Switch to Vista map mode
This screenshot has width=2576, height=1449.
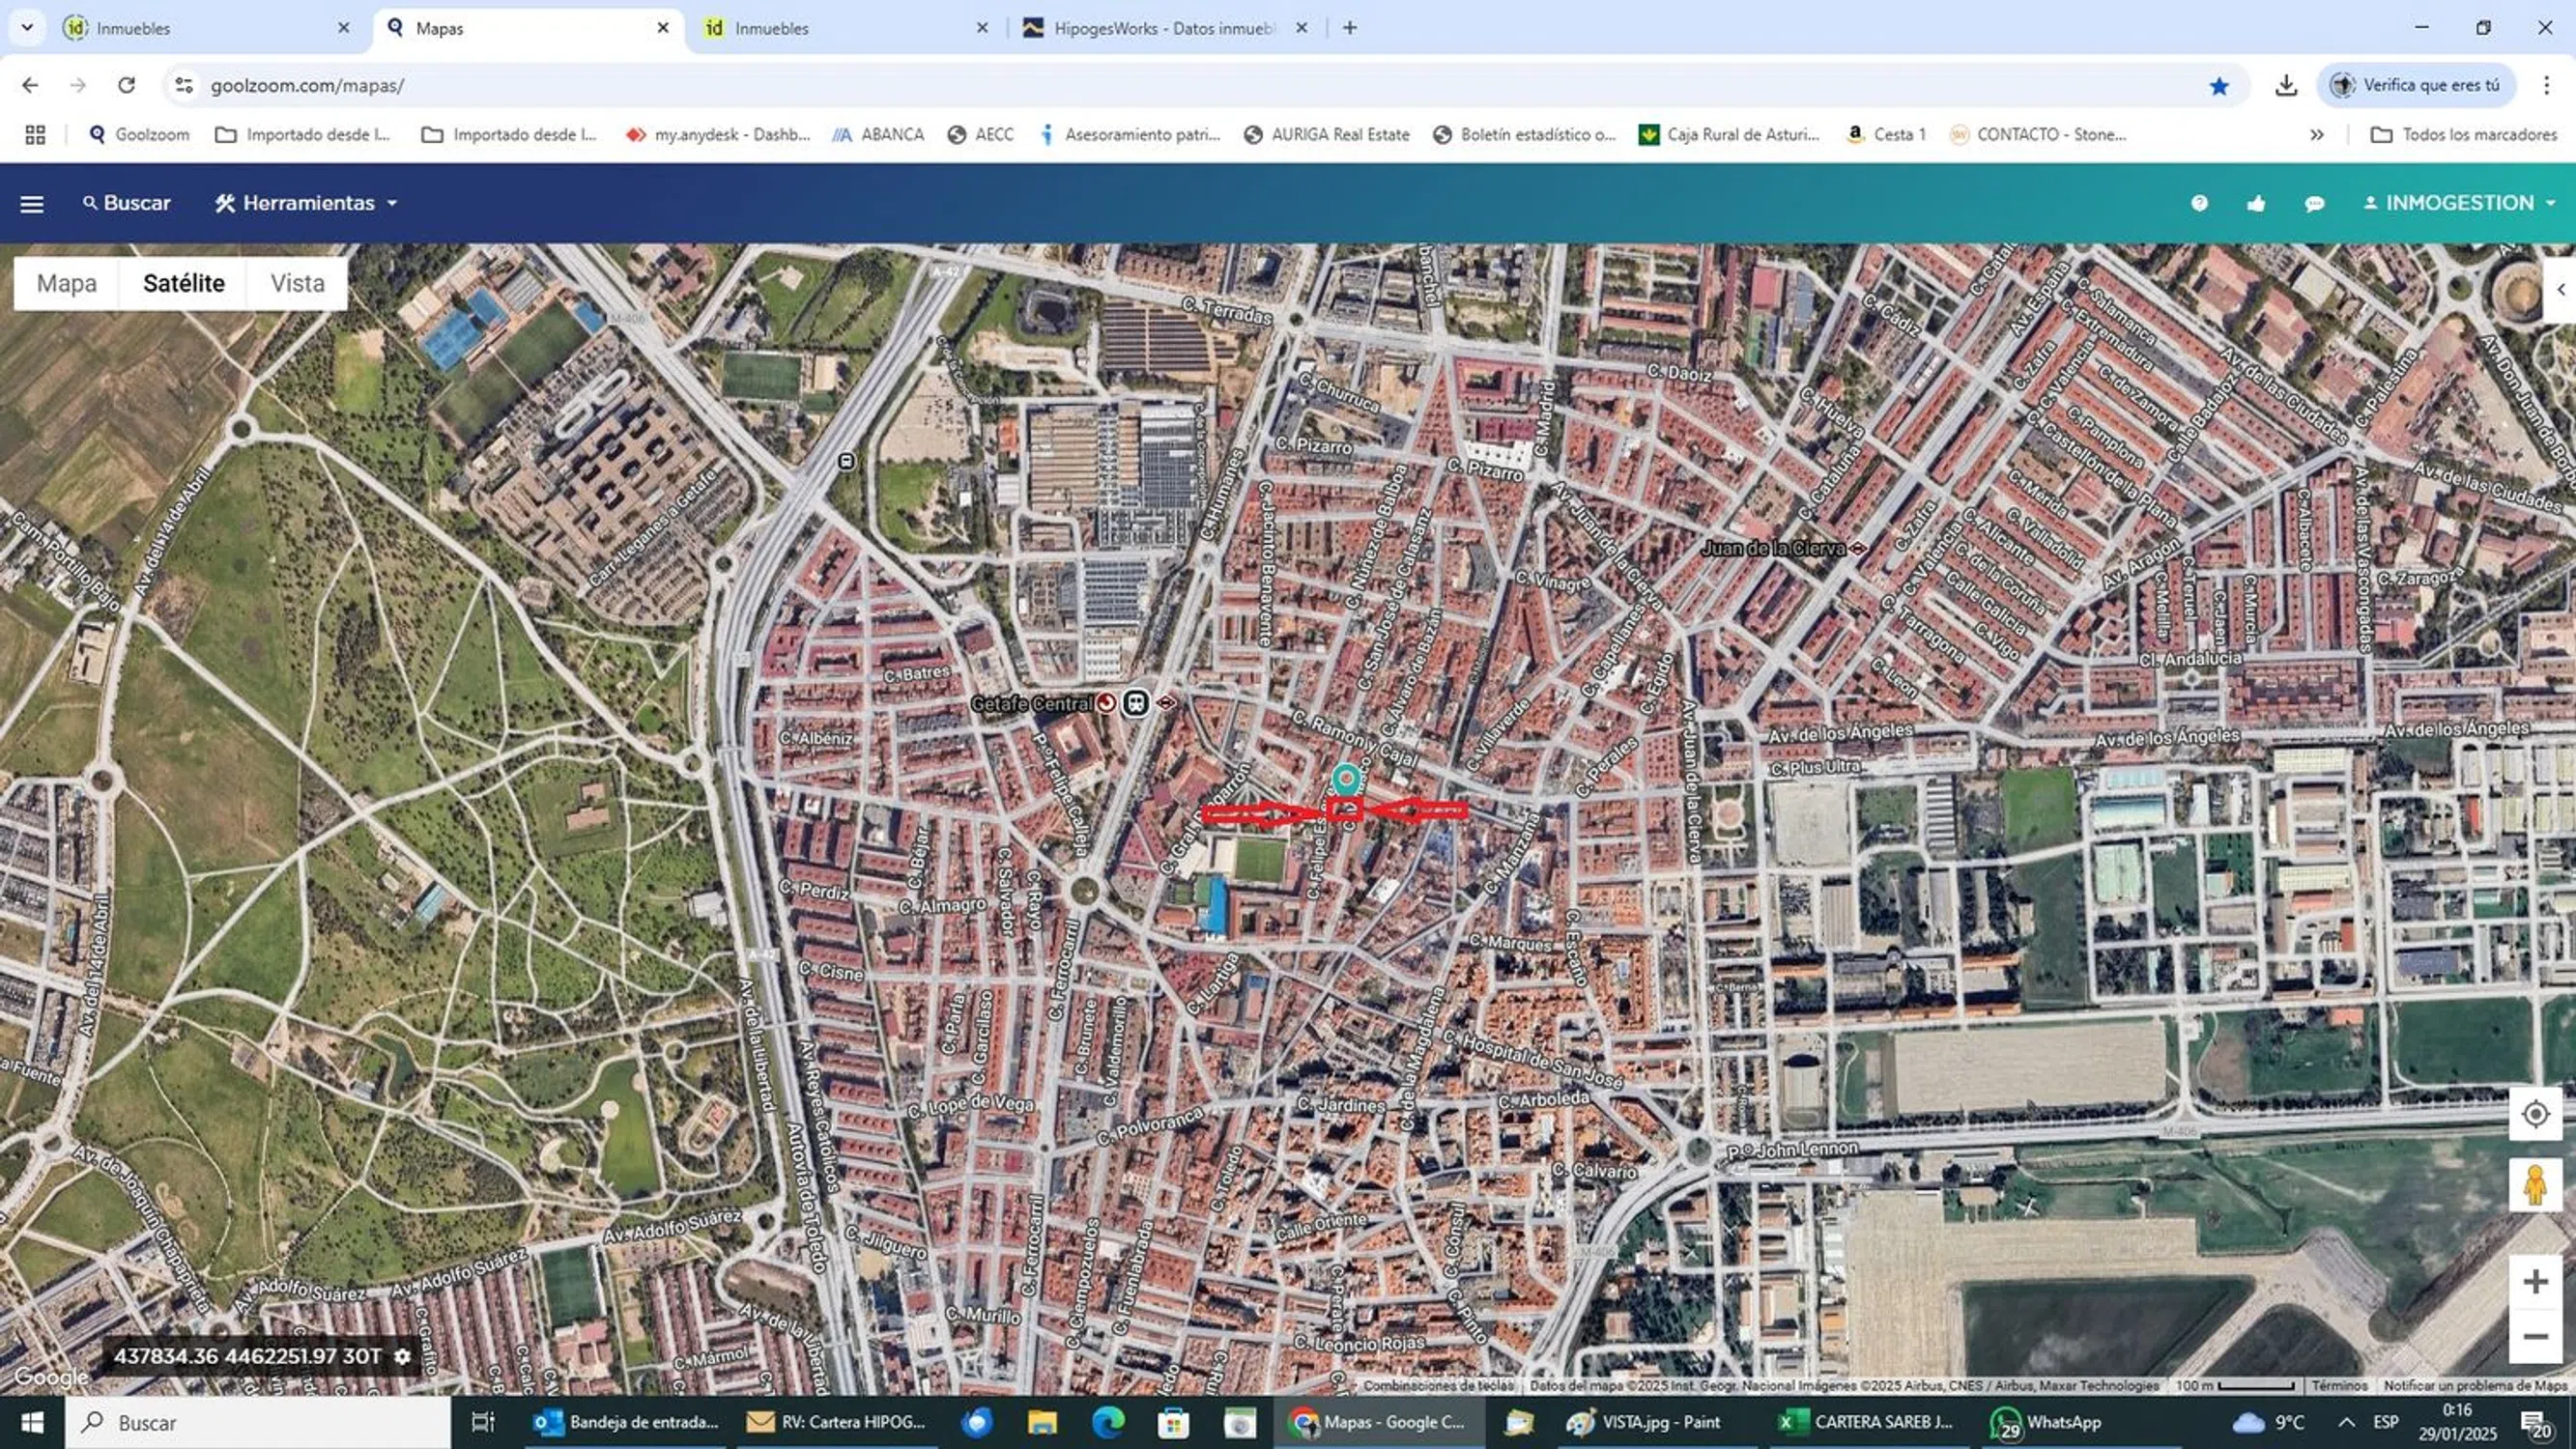pos(298,283)
